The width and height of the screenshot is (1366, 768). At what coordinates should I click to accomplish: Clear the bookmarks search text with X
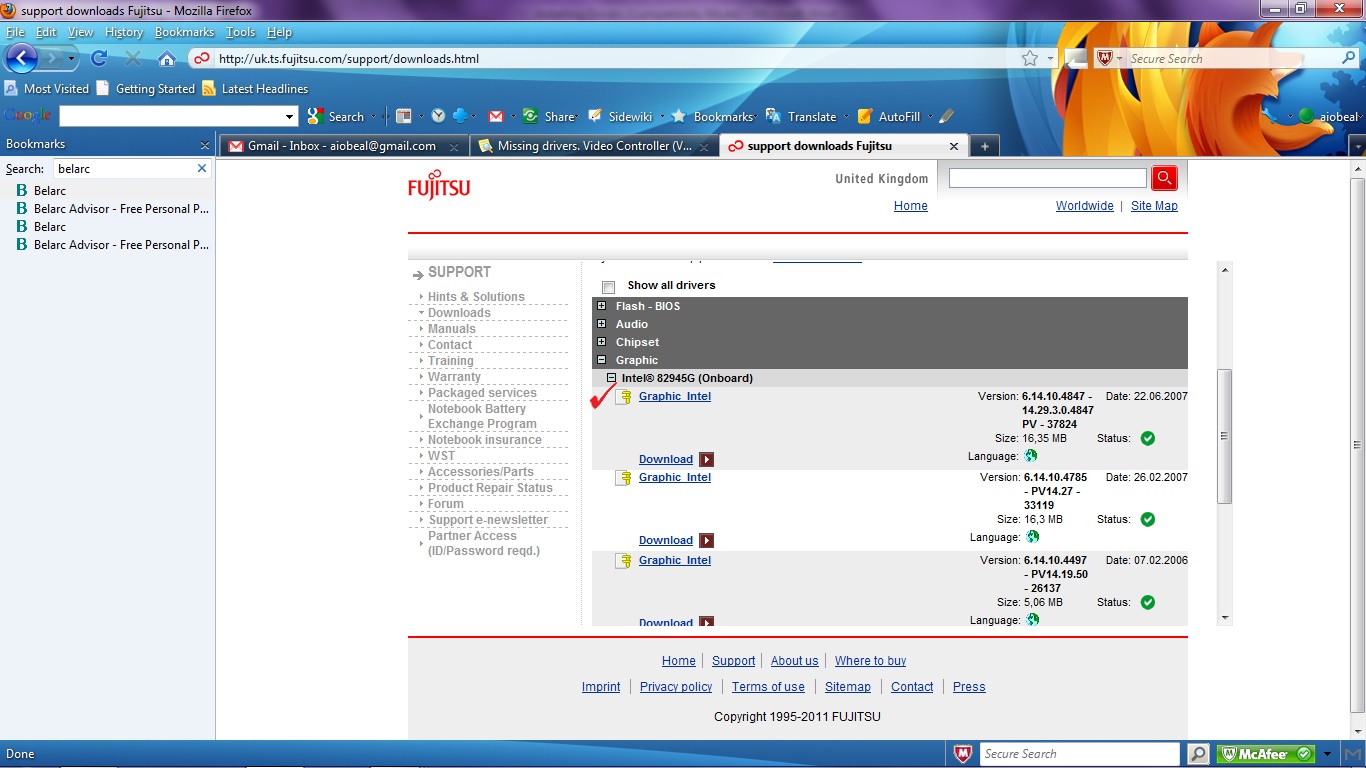(x=201, y=169)
